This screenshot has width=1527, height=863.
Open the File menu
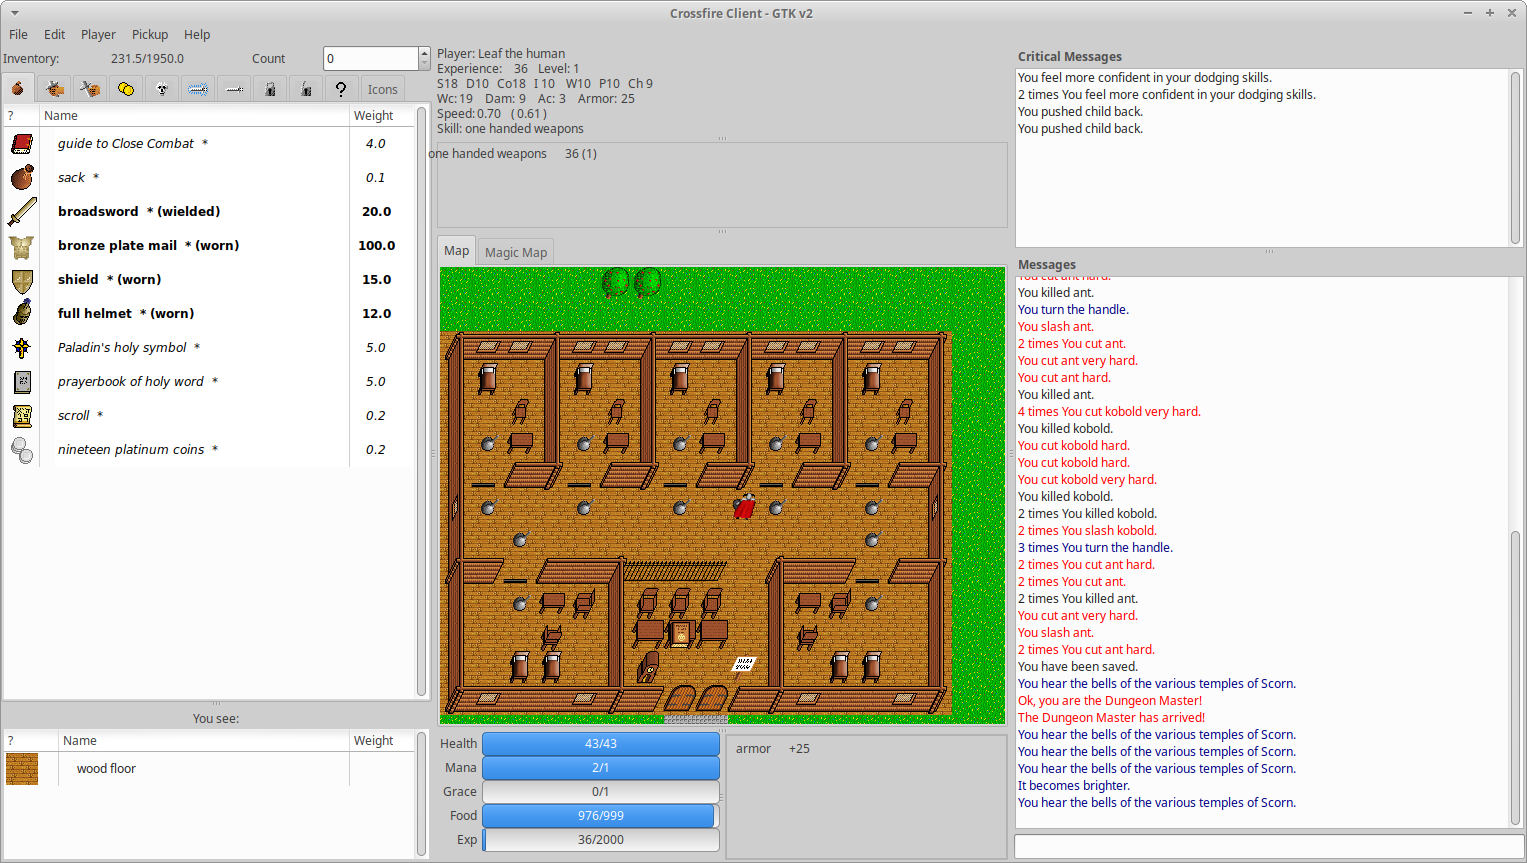[18, 34]
